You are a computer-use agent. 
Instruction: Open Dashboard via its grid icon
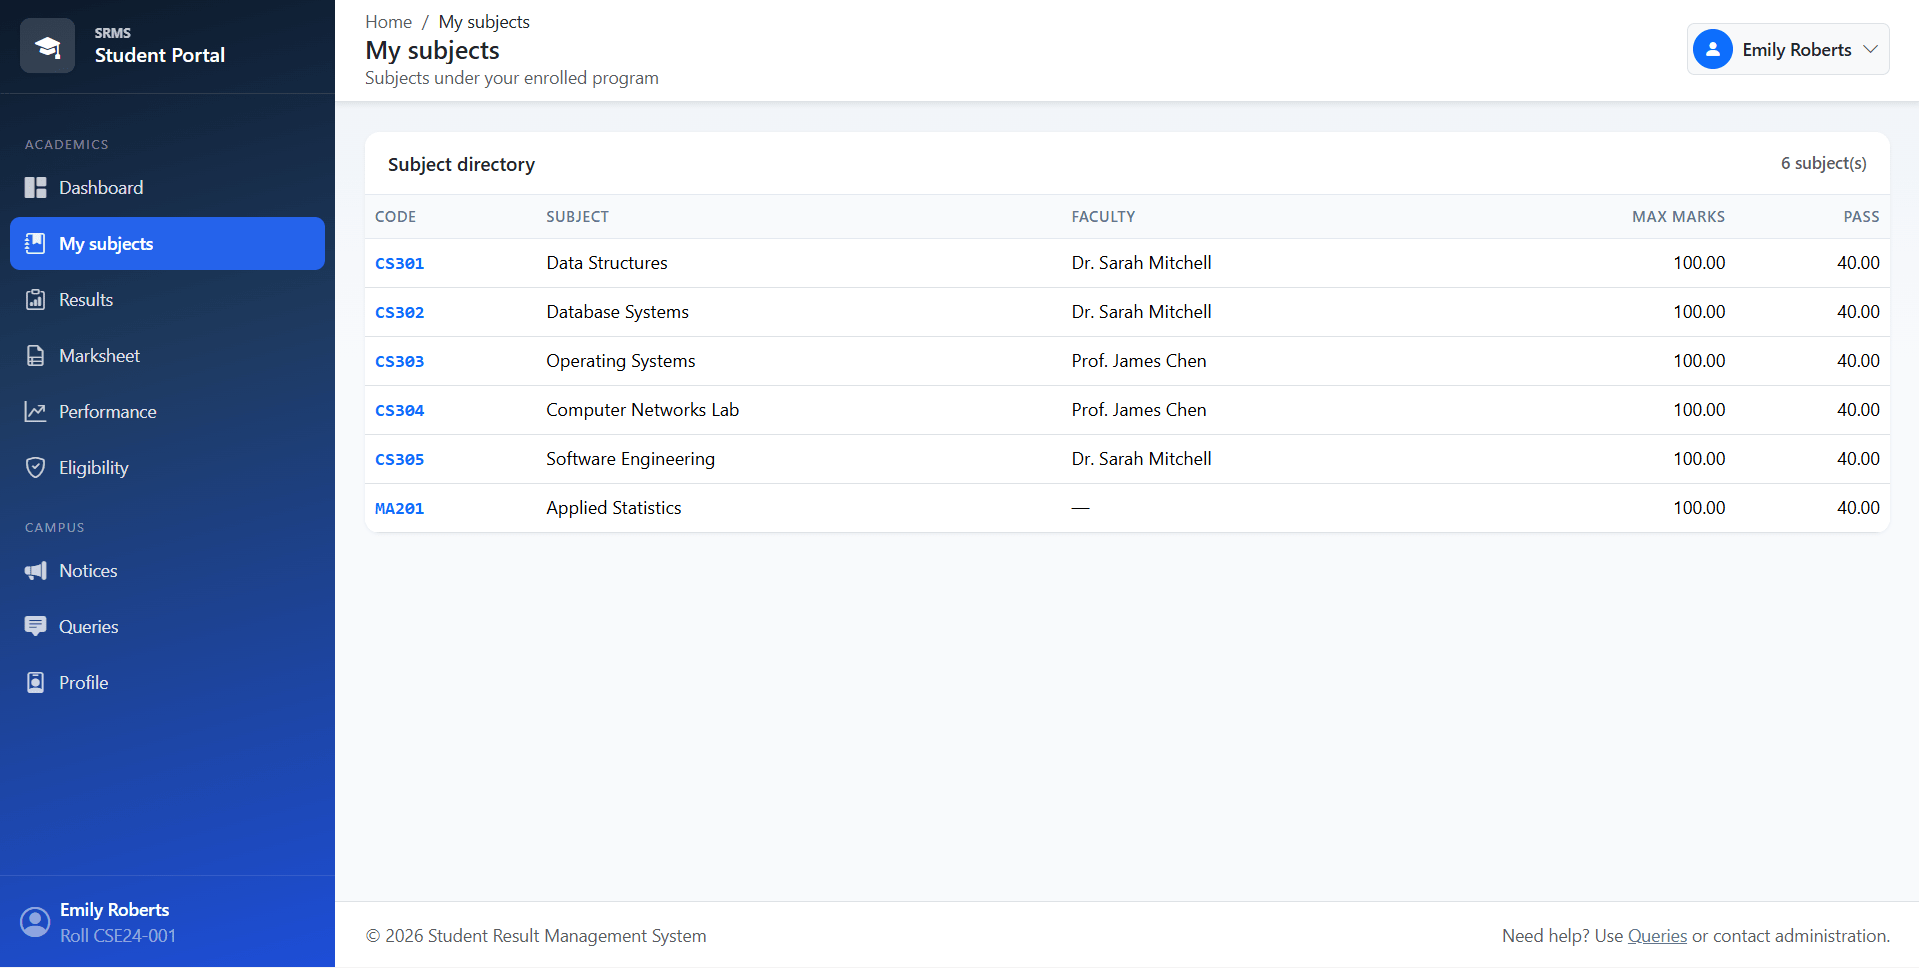tap(36, 188)
